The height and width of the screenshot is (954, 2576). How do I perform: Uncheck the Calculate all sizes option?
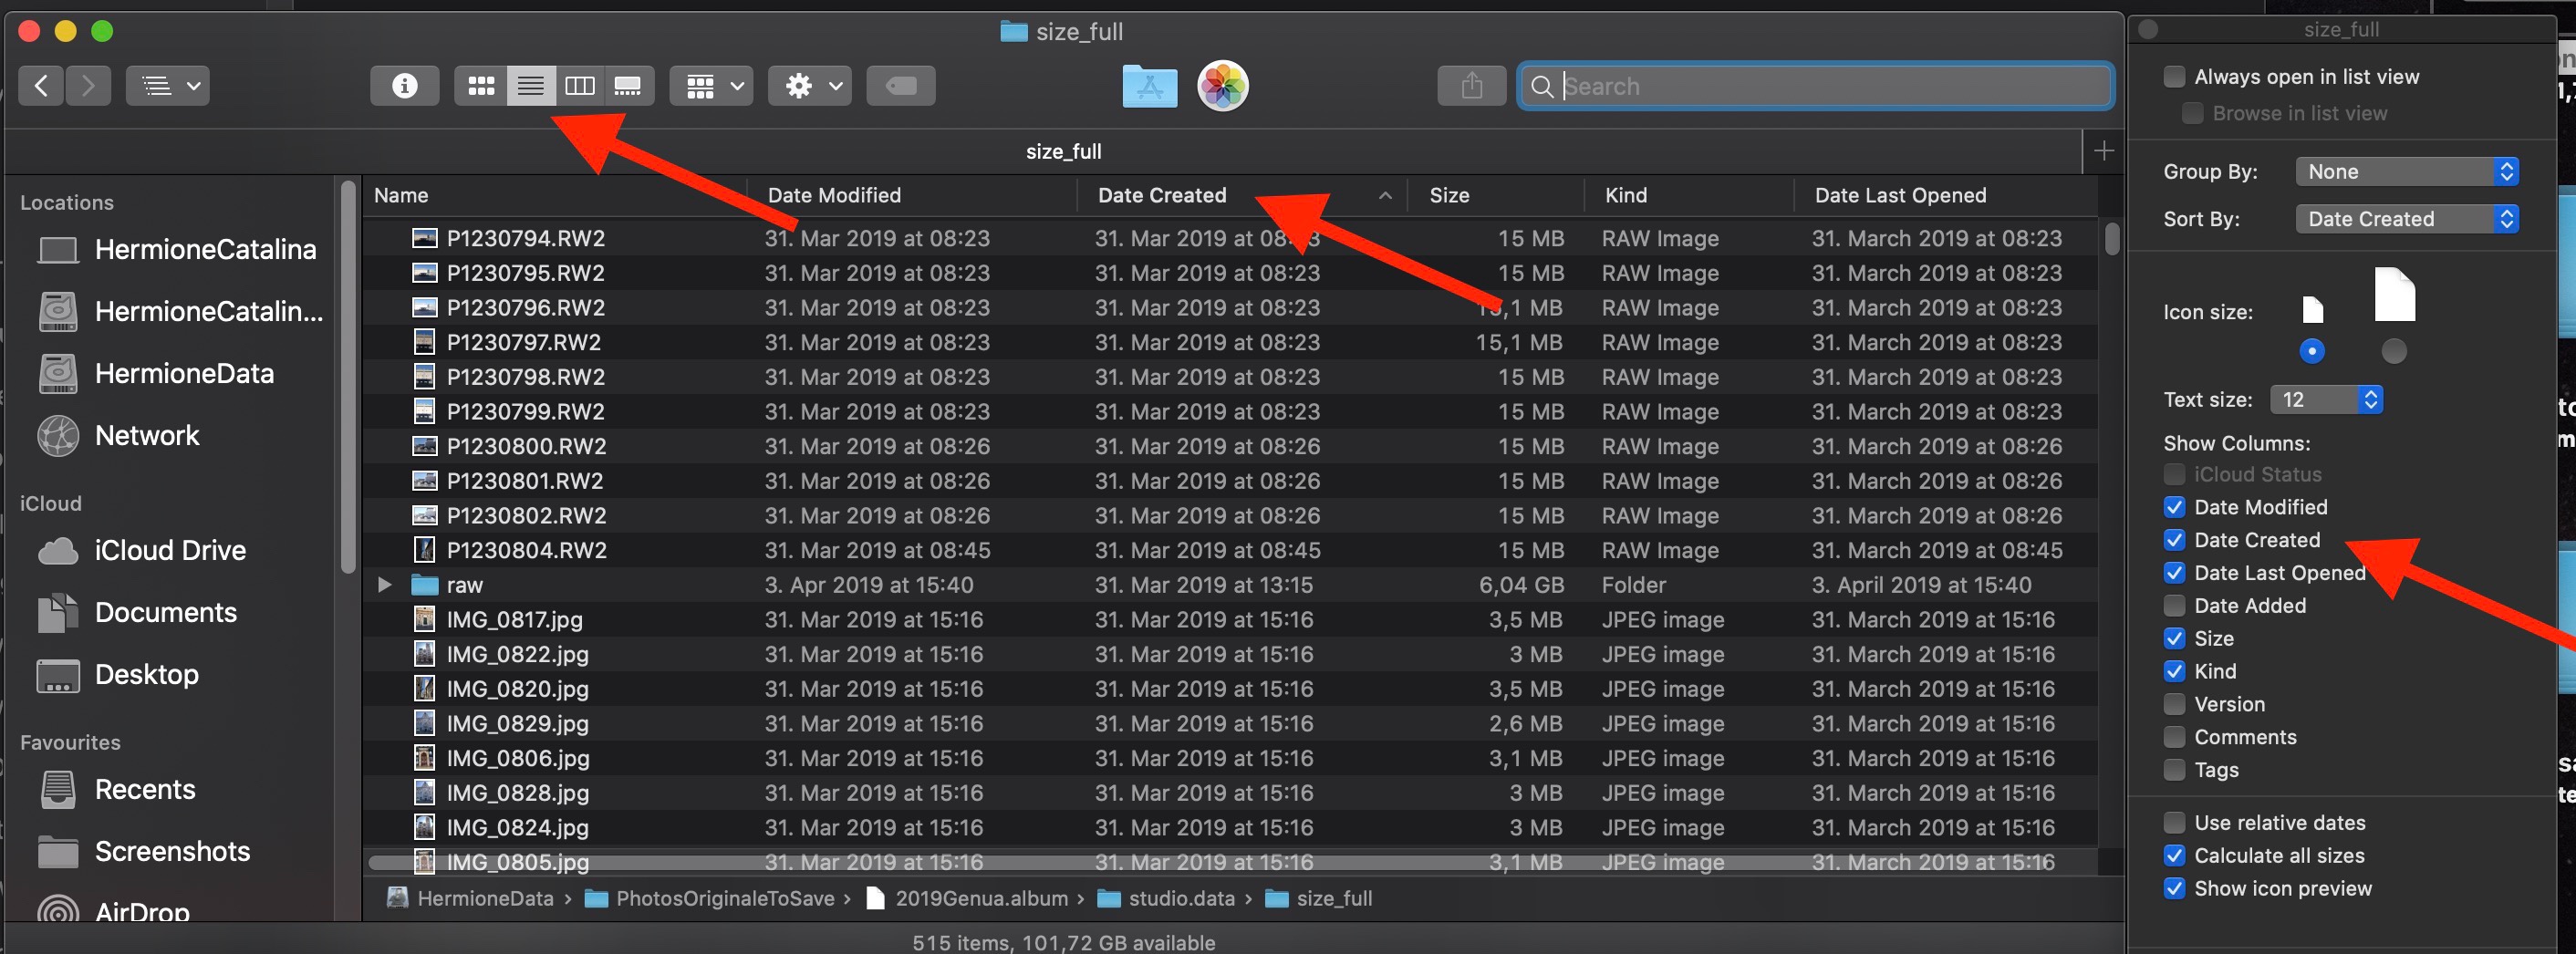[x=2173, y=856]
